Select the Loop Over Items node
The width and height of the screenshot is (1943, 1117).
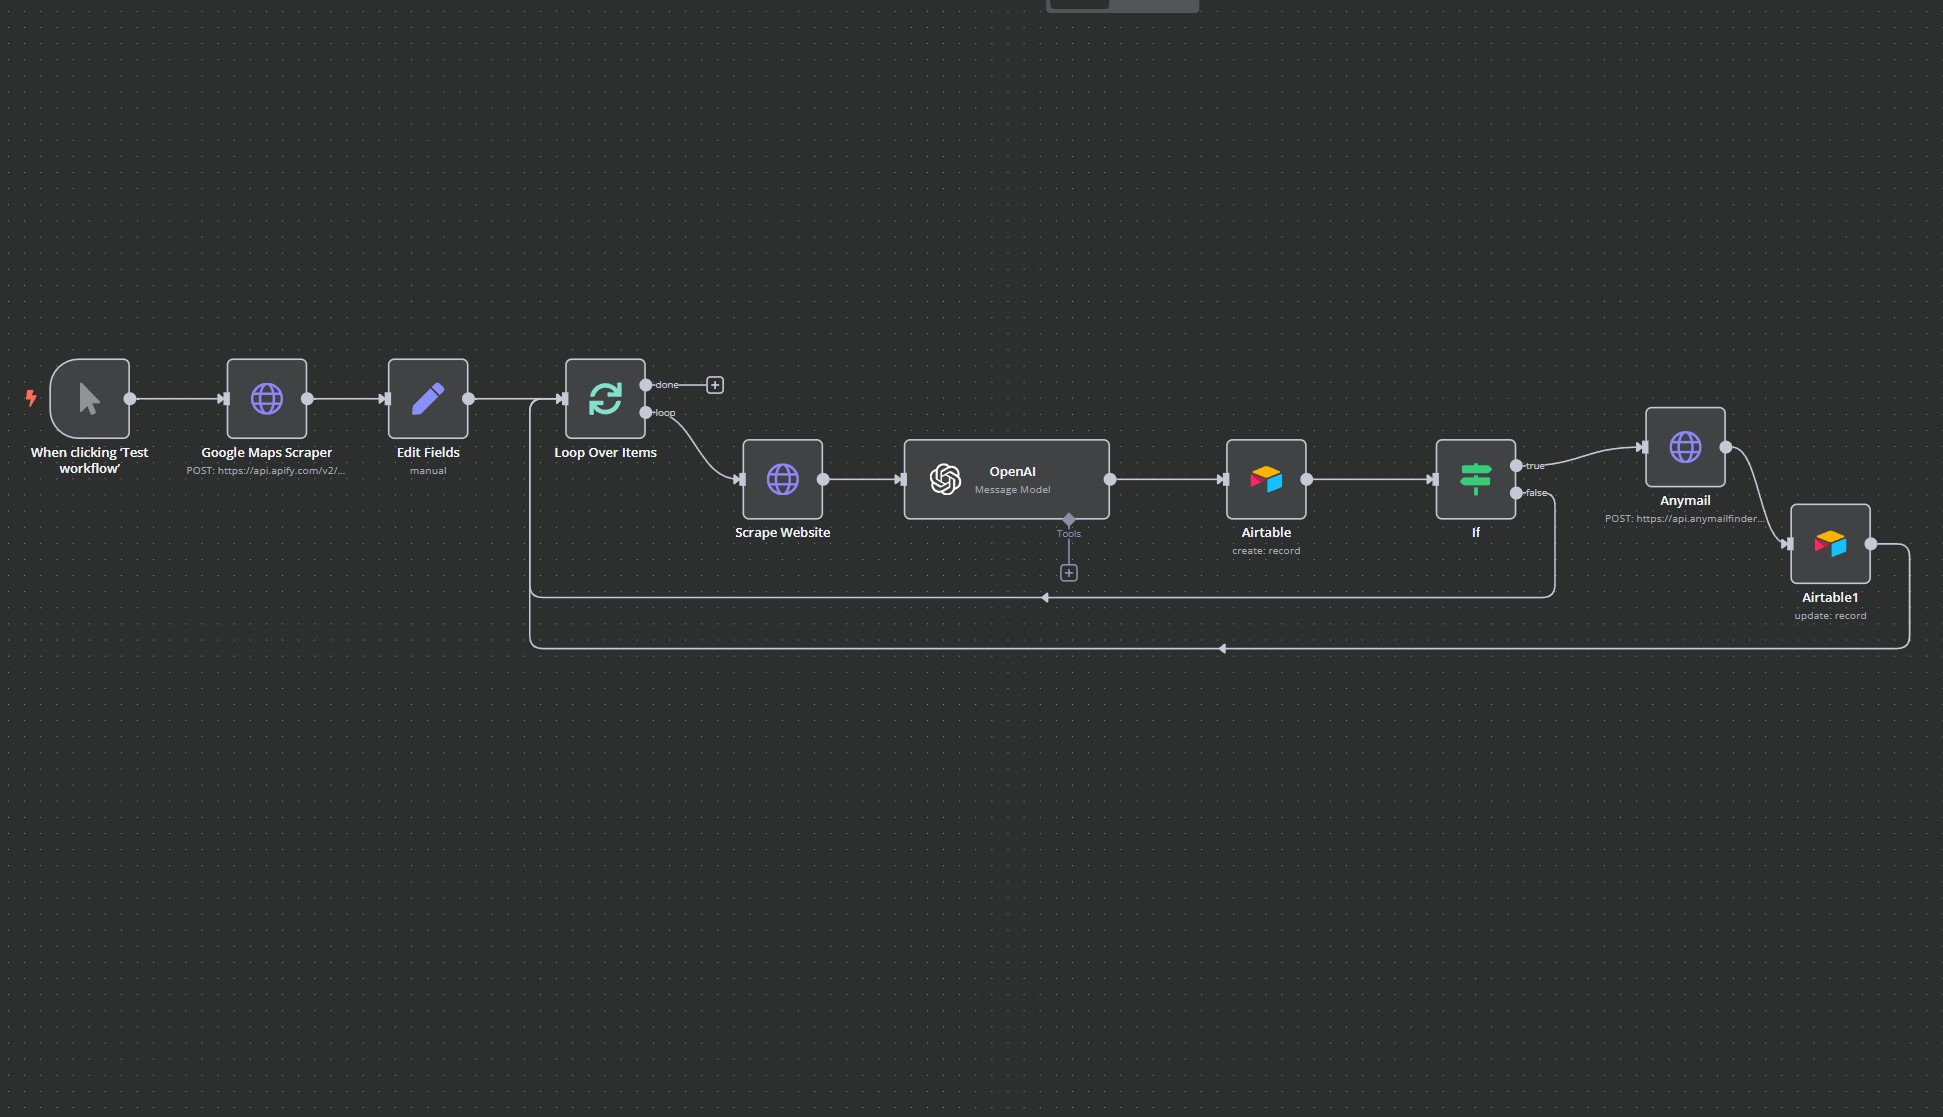click(604, 398)
